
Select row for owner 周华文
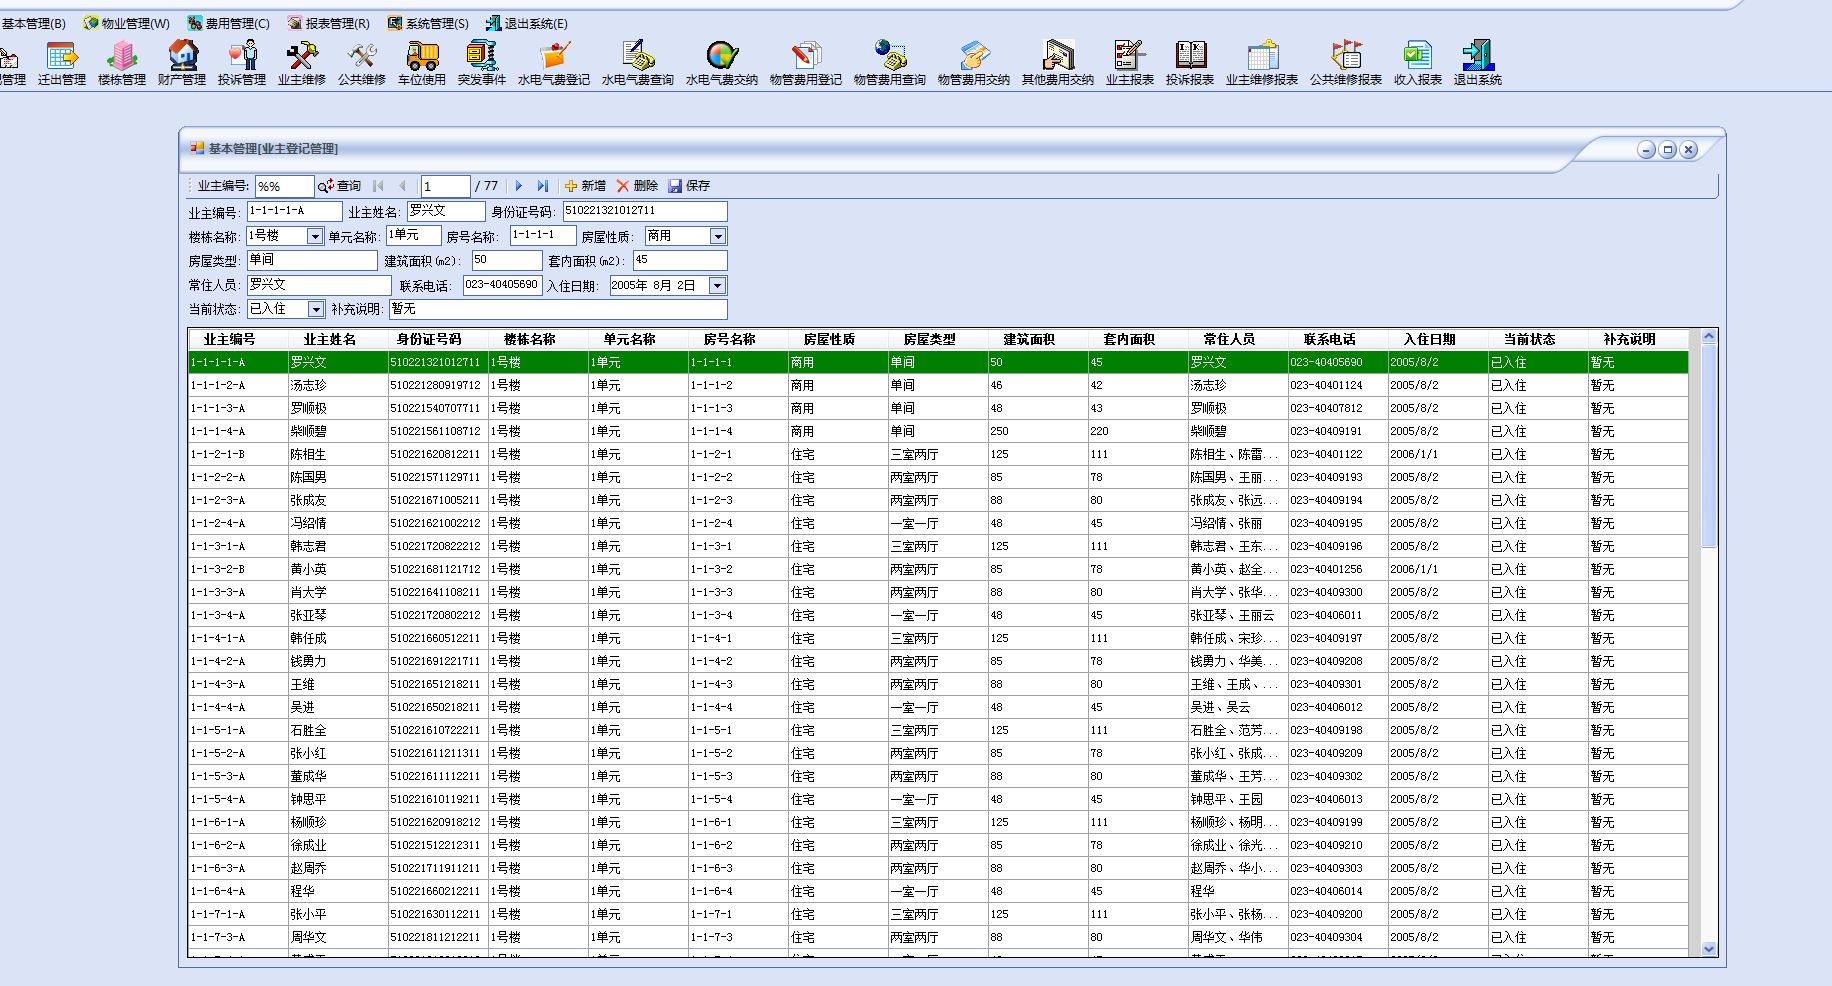938,937
